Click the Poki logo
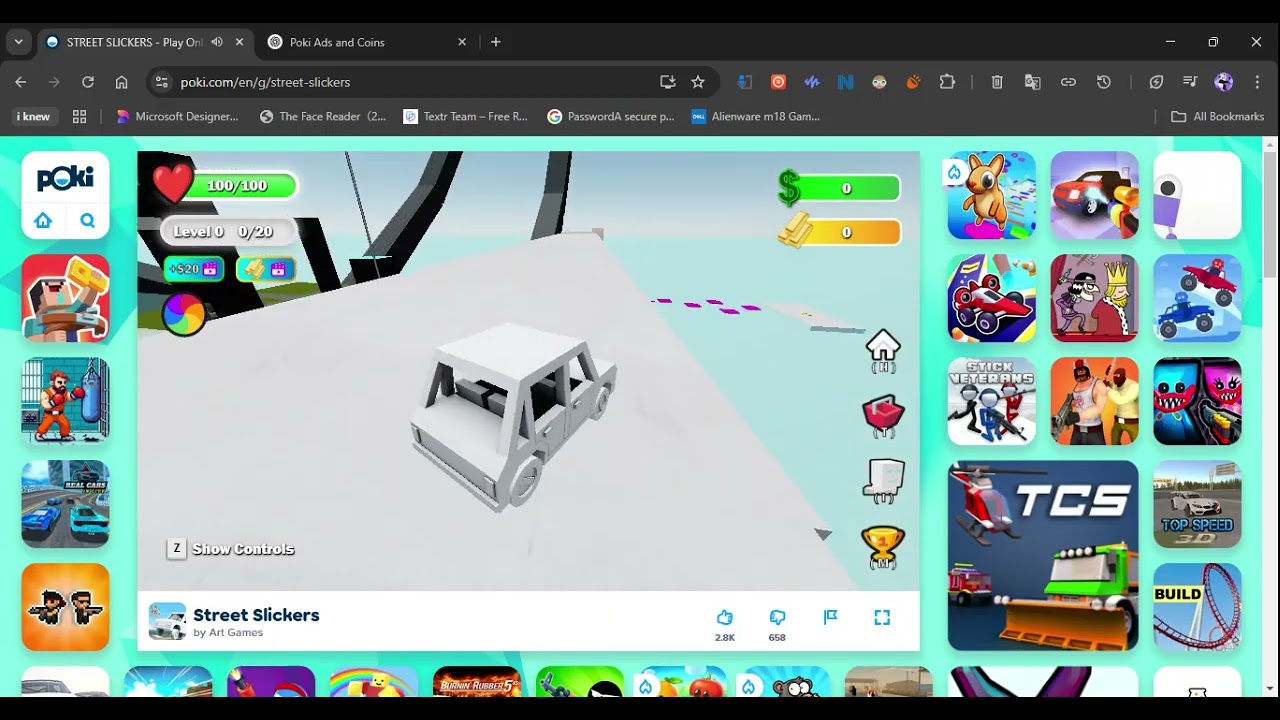 click(65, 178)
